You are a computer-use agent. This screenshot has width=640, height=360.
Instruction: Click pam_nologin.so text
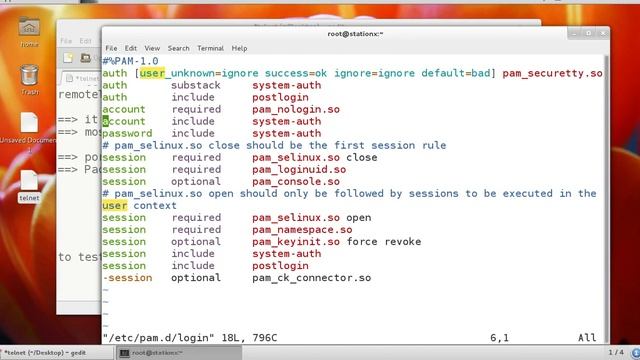coord(296,109)
